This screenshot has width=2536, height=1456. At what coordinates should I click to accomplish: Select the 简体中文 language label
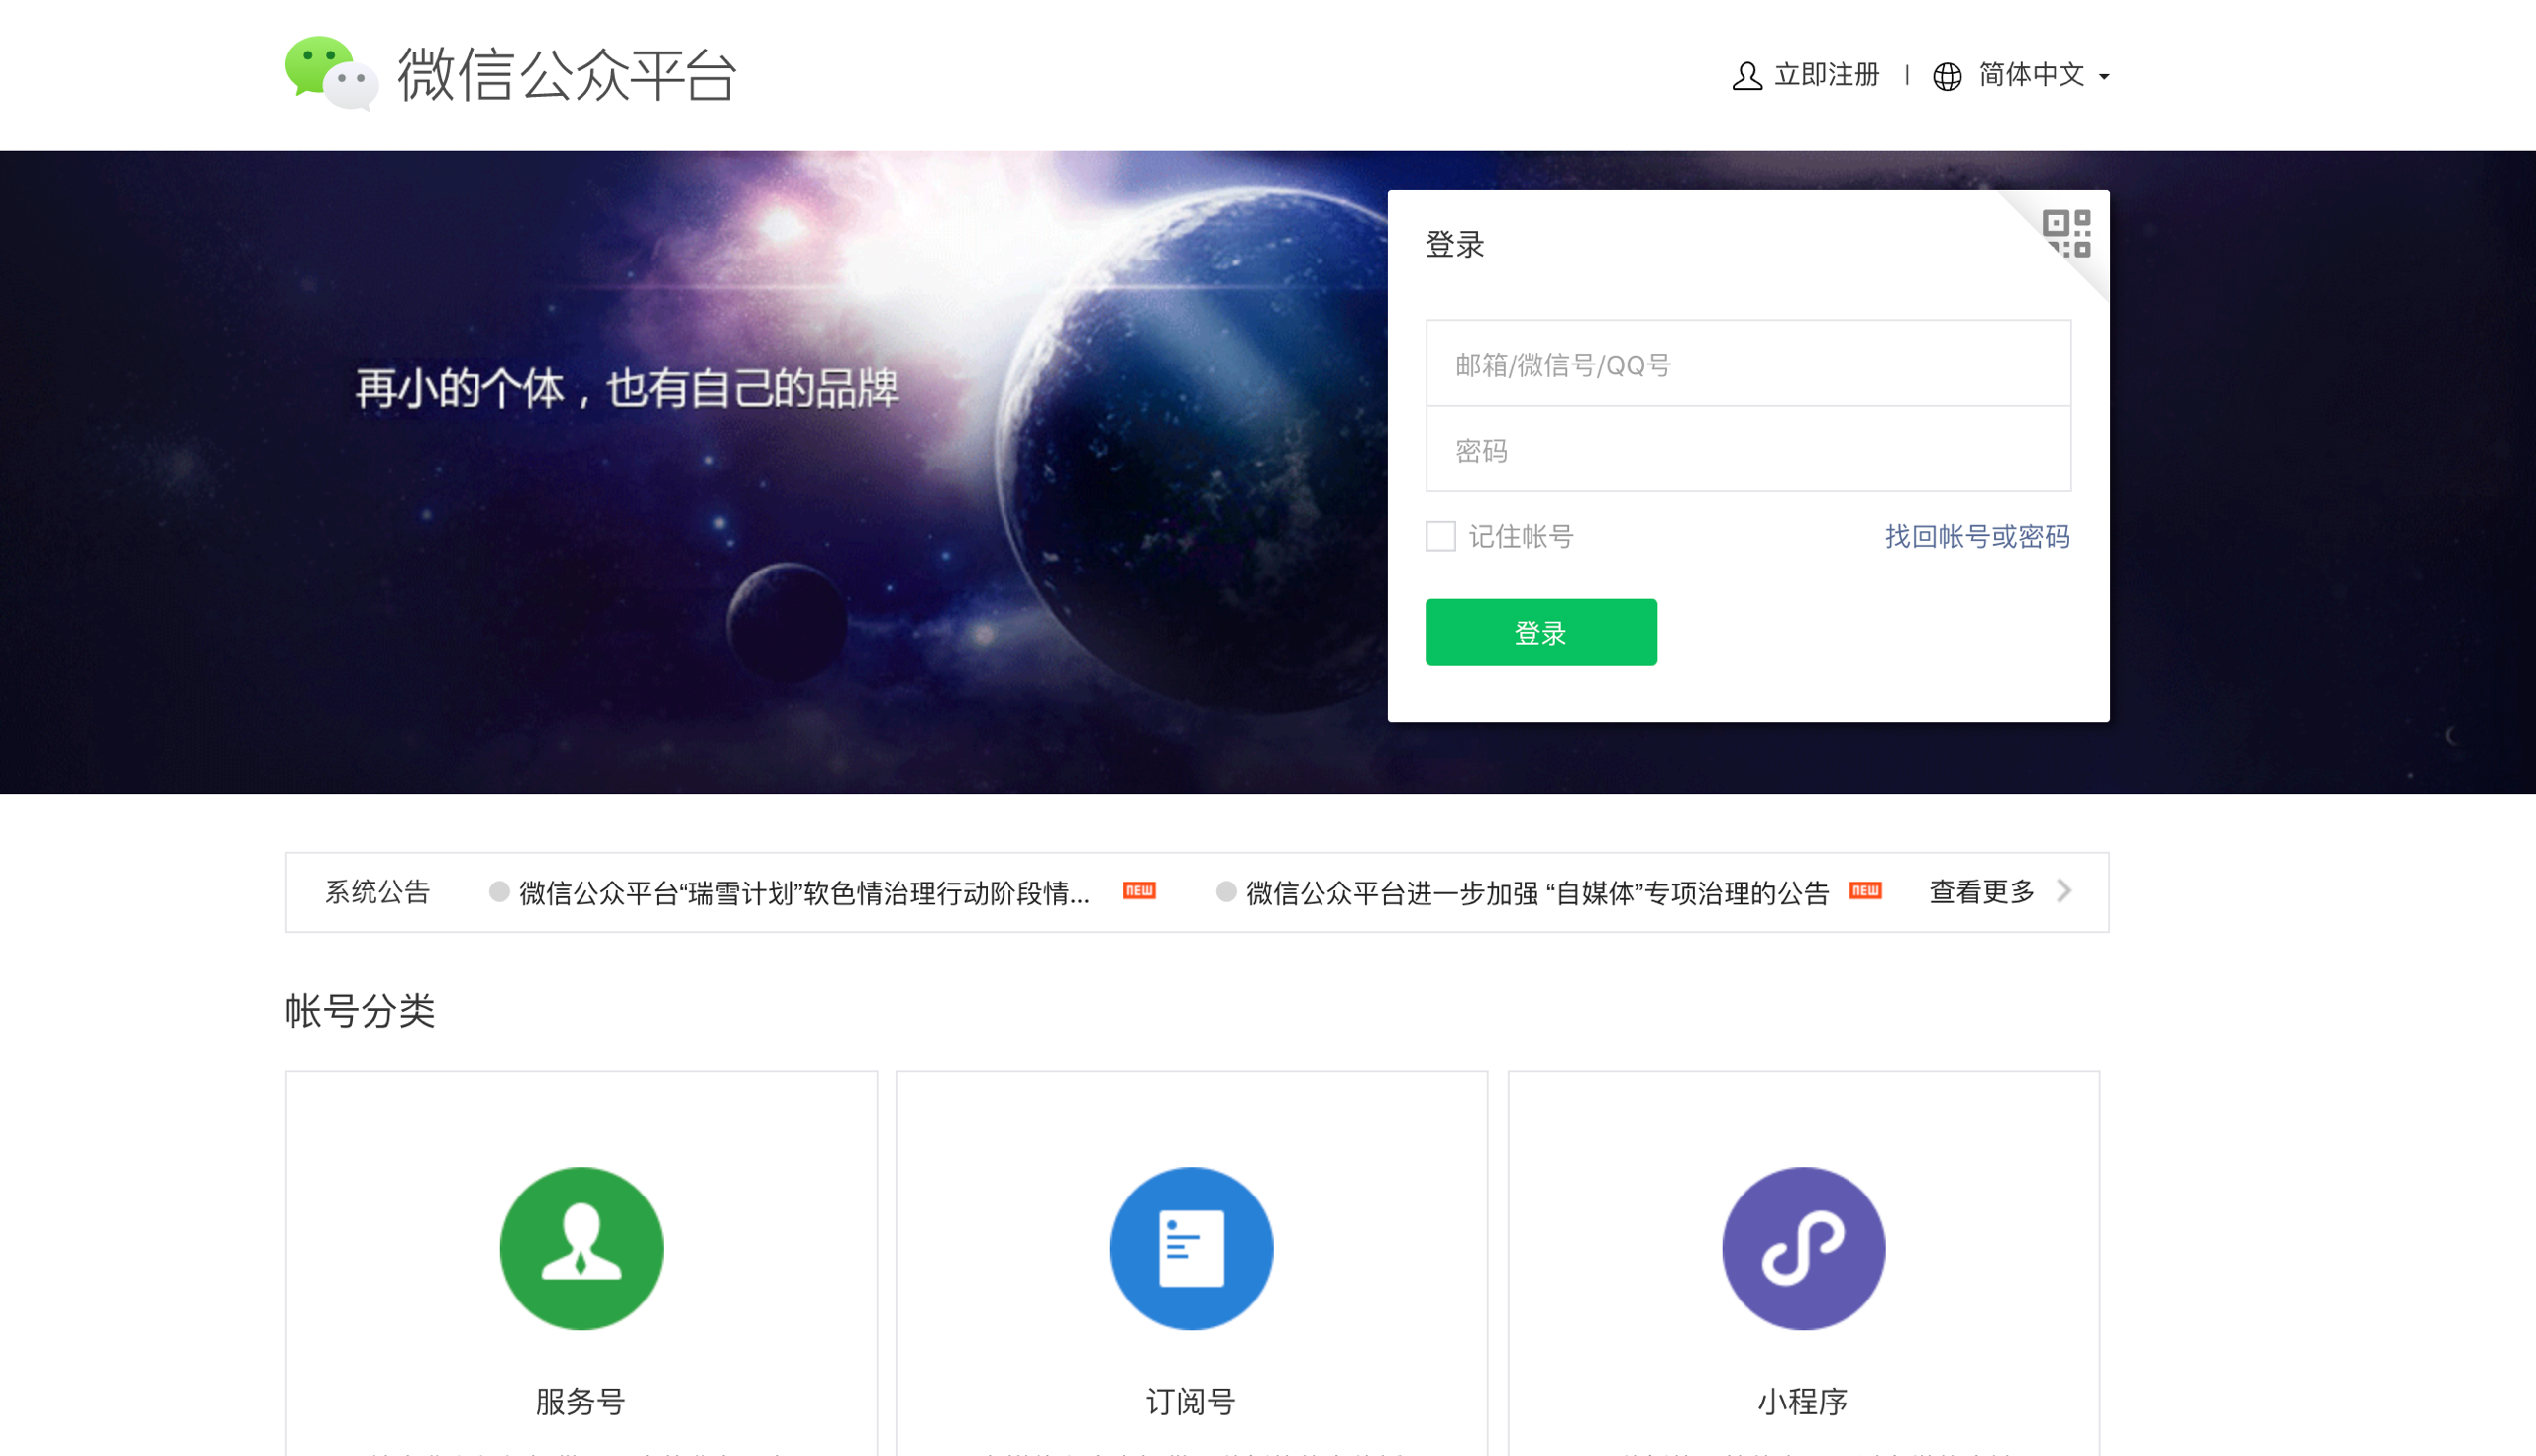pyautogui.click(x=2031, y=75)
